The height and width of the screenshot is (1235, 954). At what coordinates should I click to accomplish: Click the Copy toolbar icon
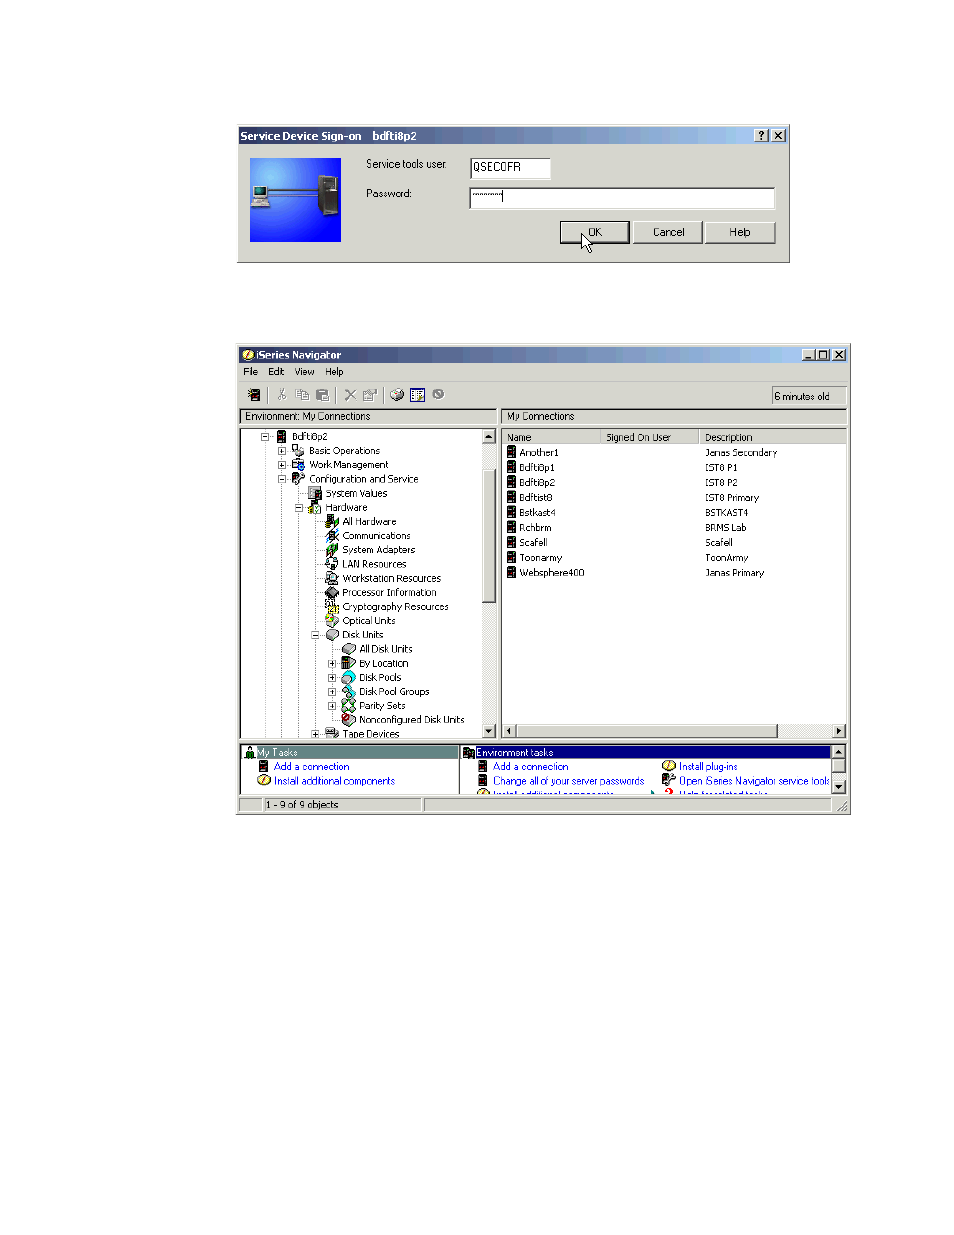click(302, 395)
